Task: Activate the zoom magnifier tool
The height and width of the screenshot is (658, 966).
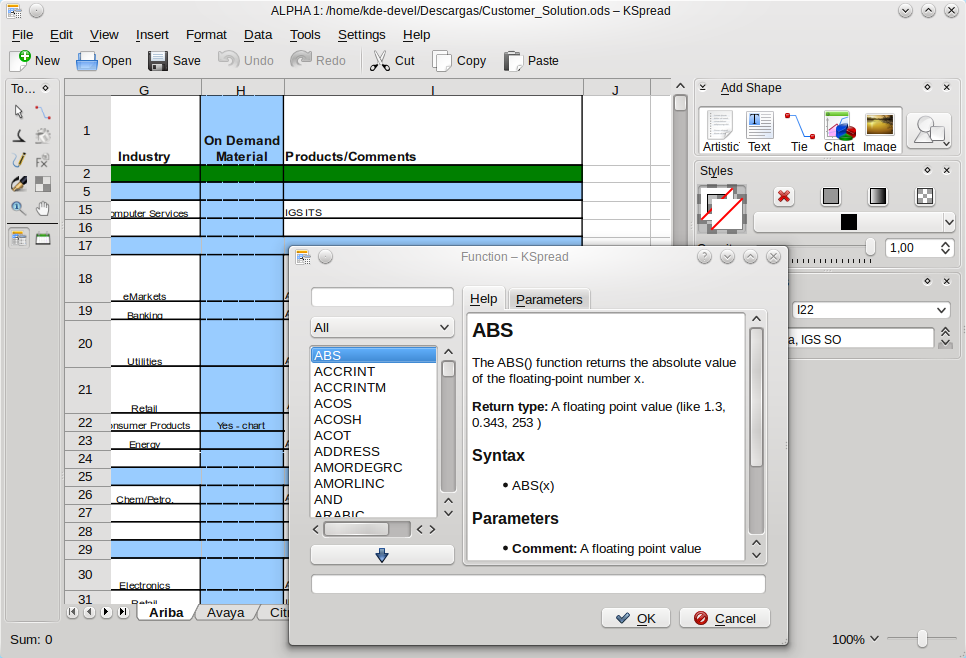Action: [x=18, y=208]
